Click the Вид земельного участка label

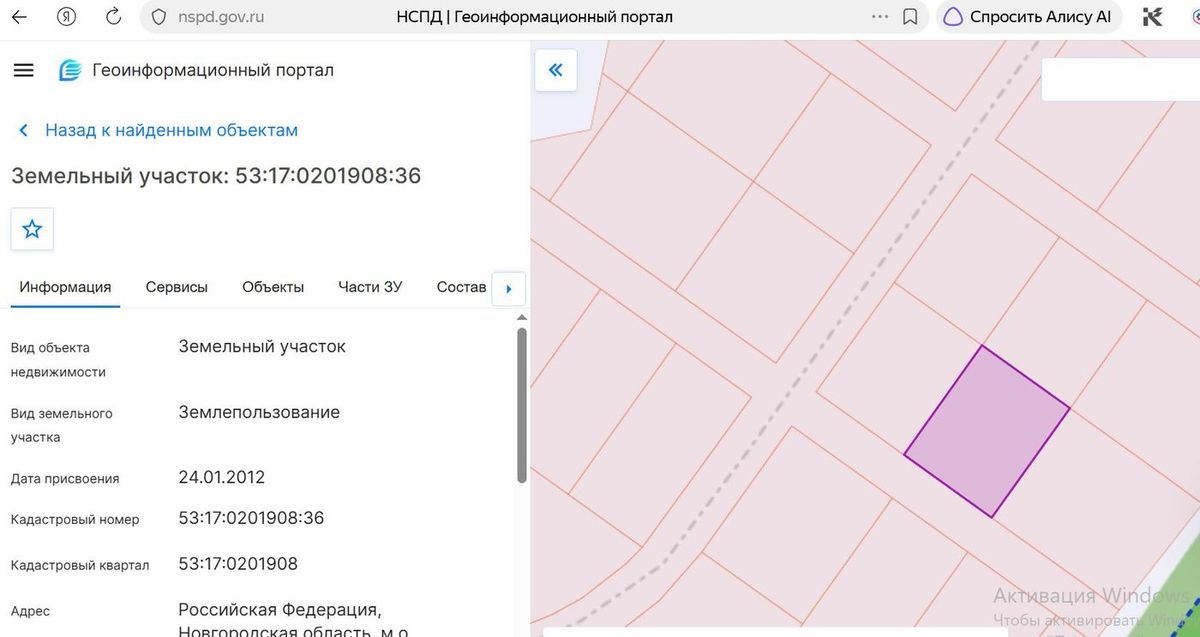pyautogui.click(x=61, y=425)
